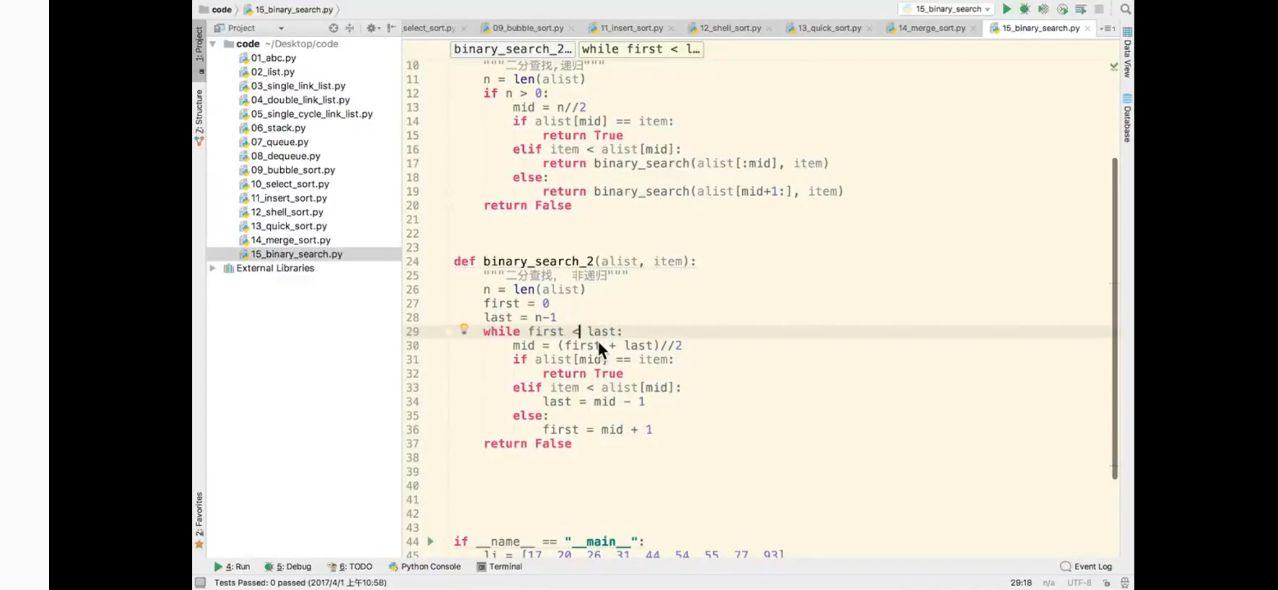Close the 15_binary_search.py editor tab
This screenshot has height=590, width=1278.
1088,28
